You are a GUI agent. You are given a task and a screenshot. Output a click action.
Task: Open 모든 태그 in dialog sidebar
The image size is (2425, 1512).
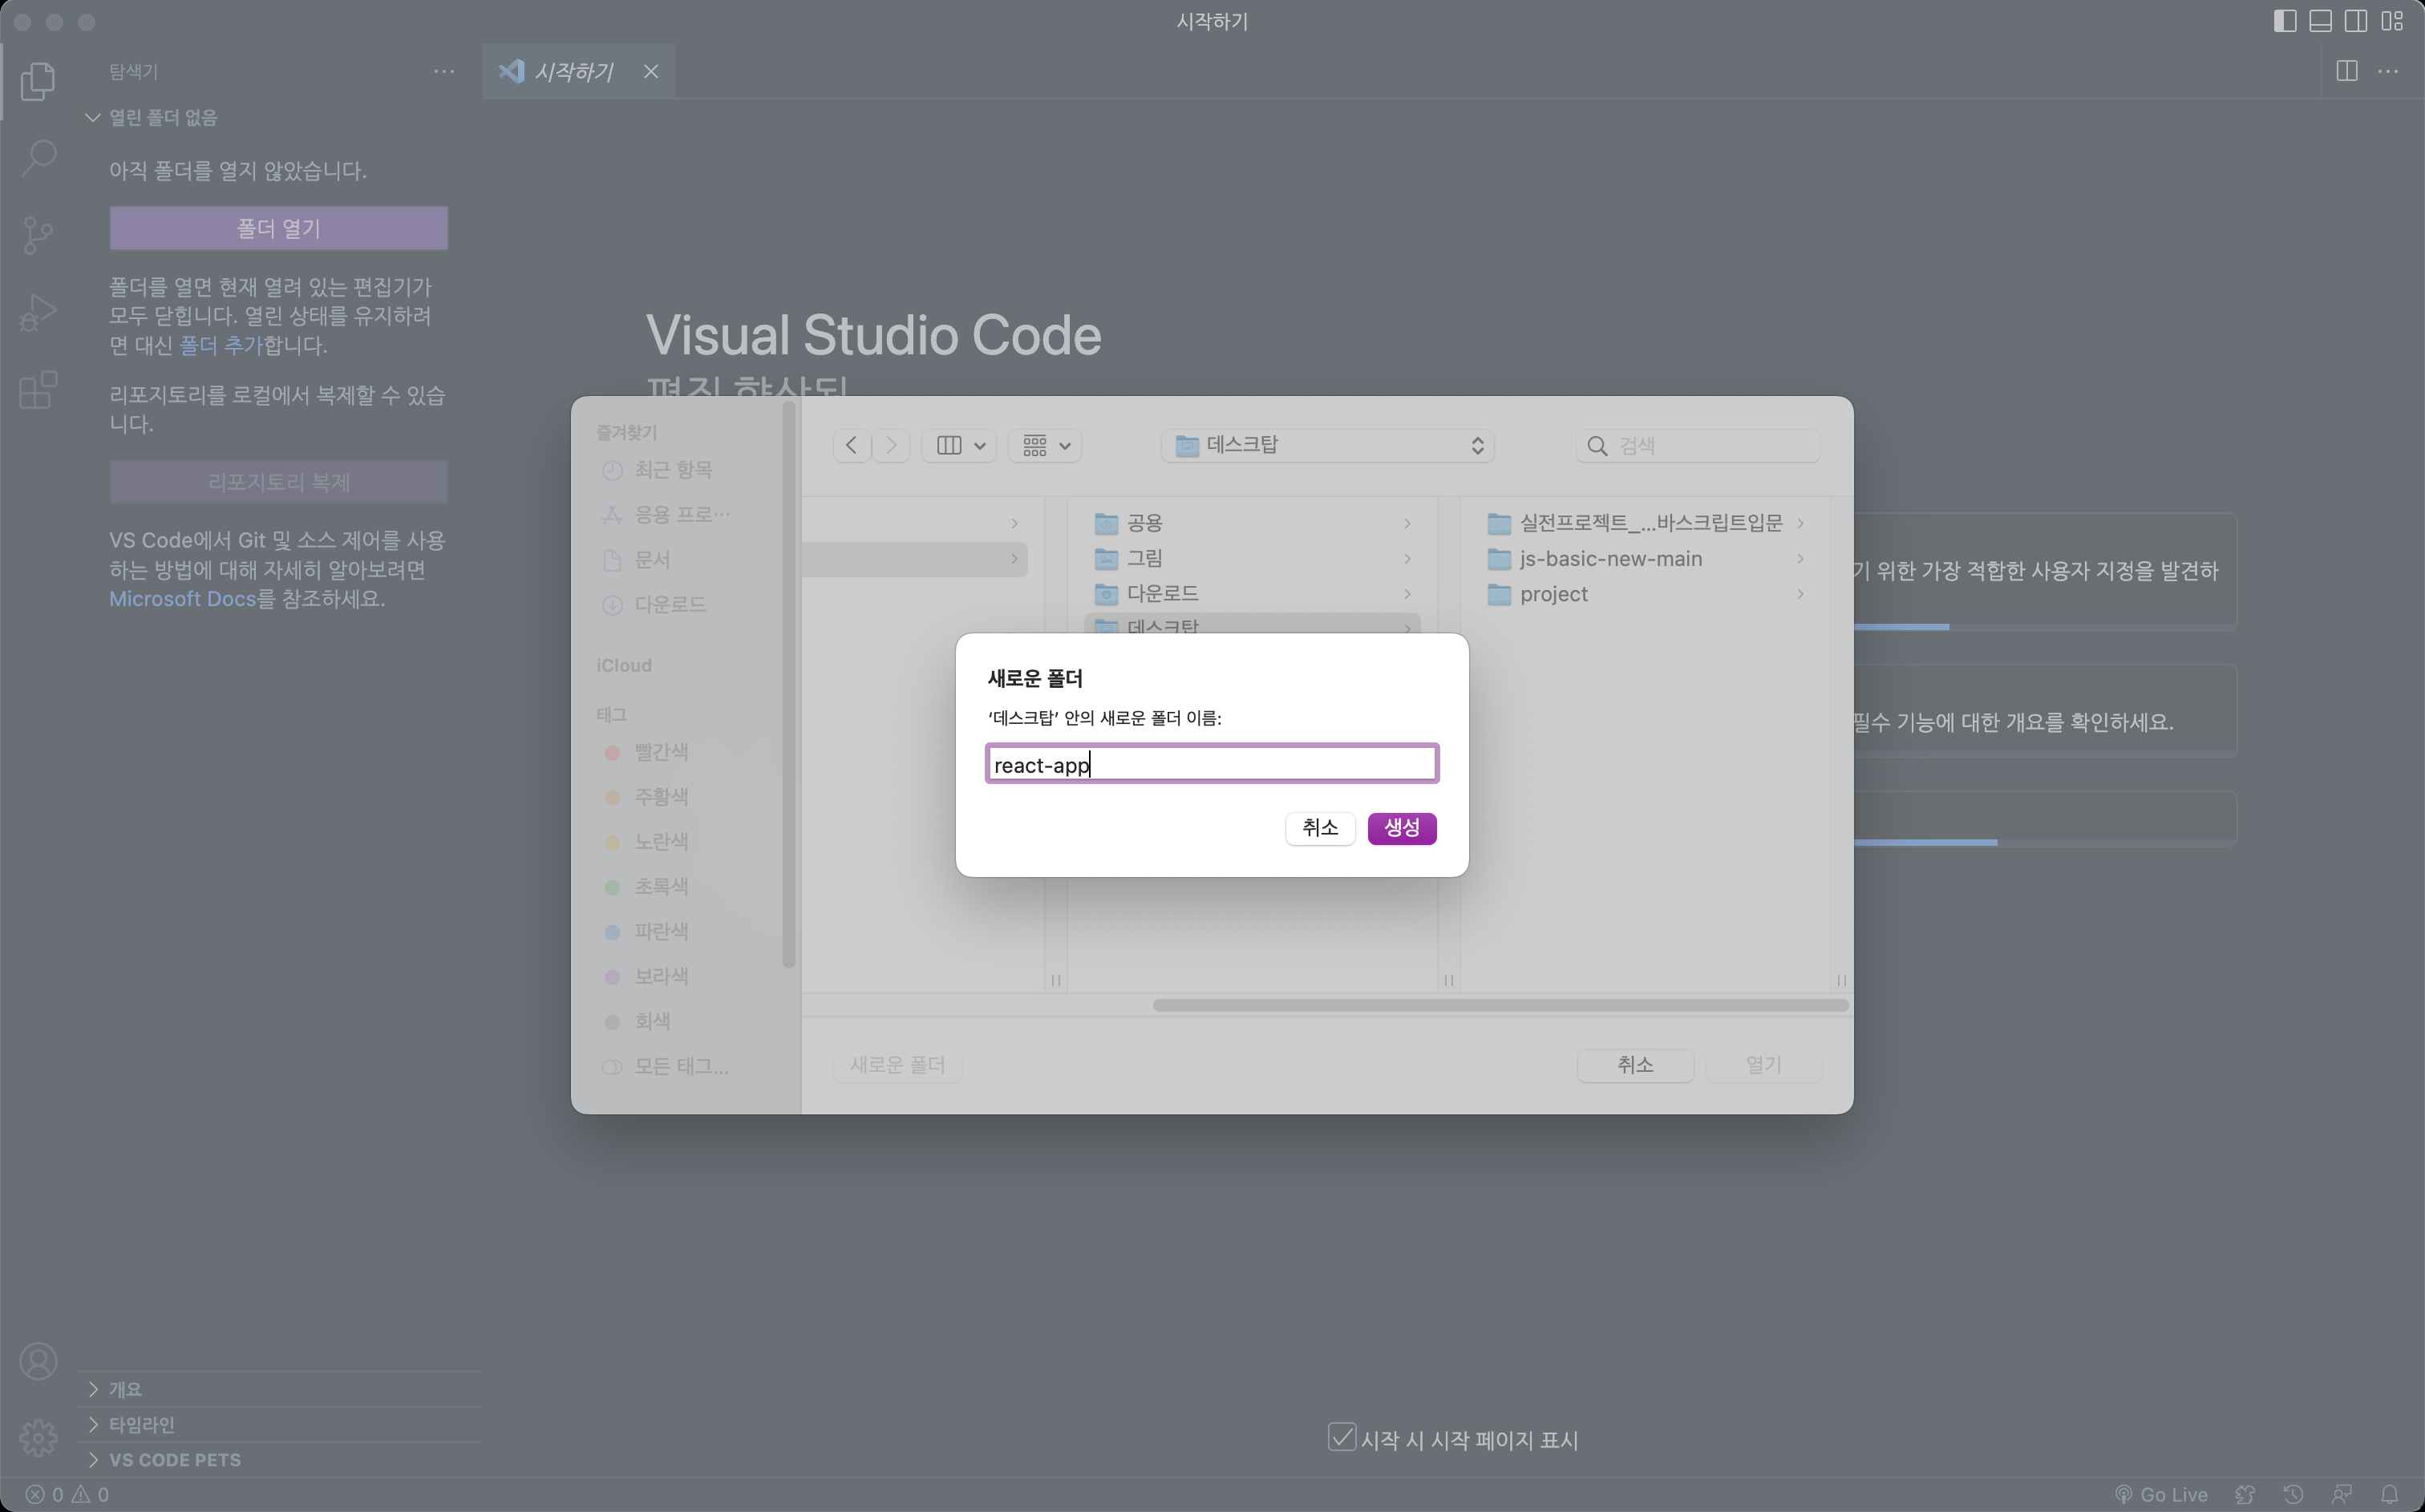click(665, 1066)
